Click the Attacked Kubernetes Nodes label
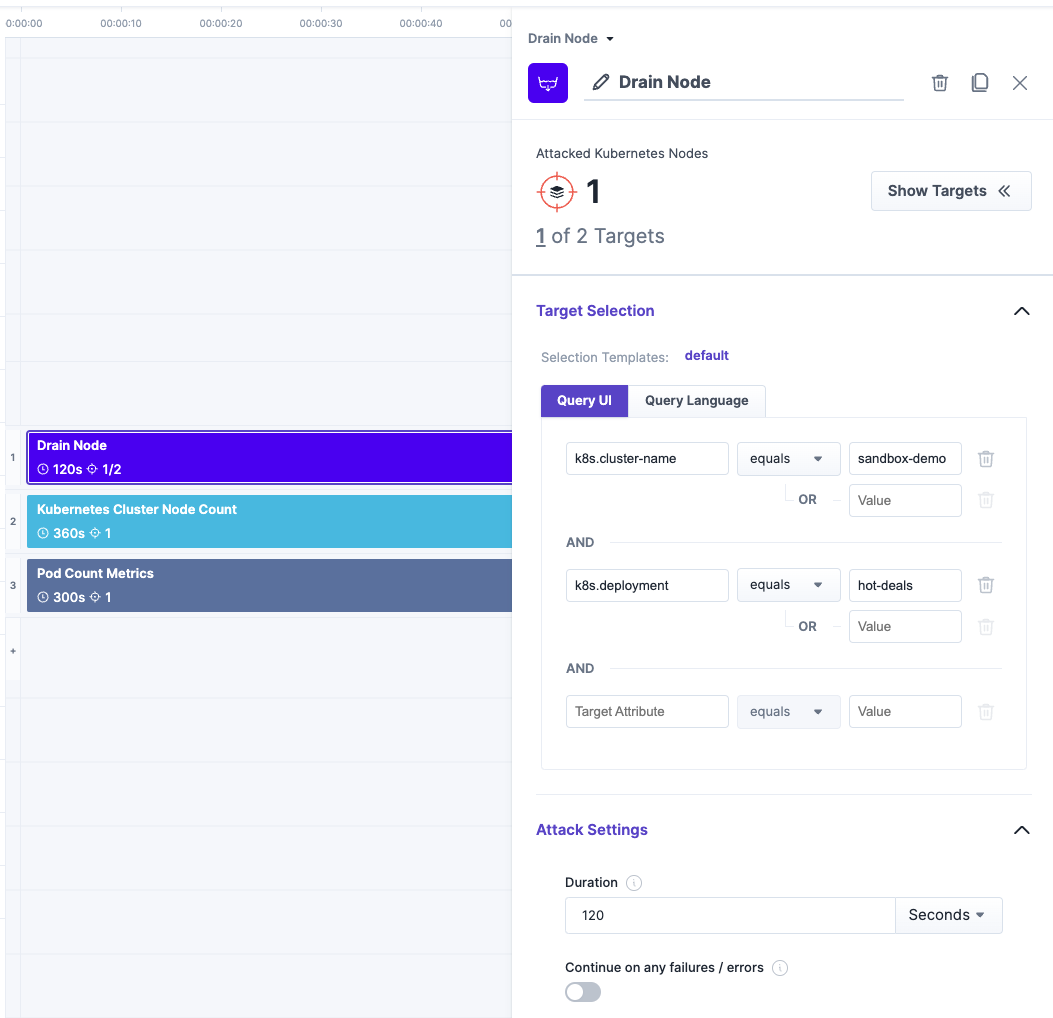The width and height of the screenshot is (1053, 1018). (x=622, y=154)
